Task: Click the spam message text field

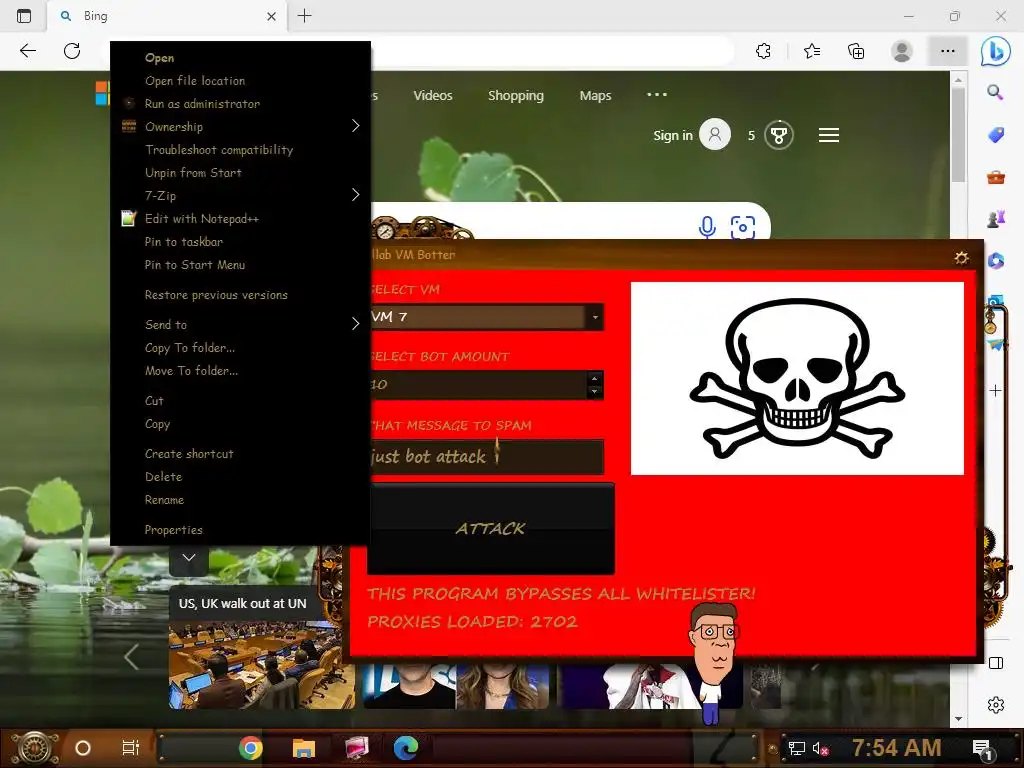Action: click(485, 456)
